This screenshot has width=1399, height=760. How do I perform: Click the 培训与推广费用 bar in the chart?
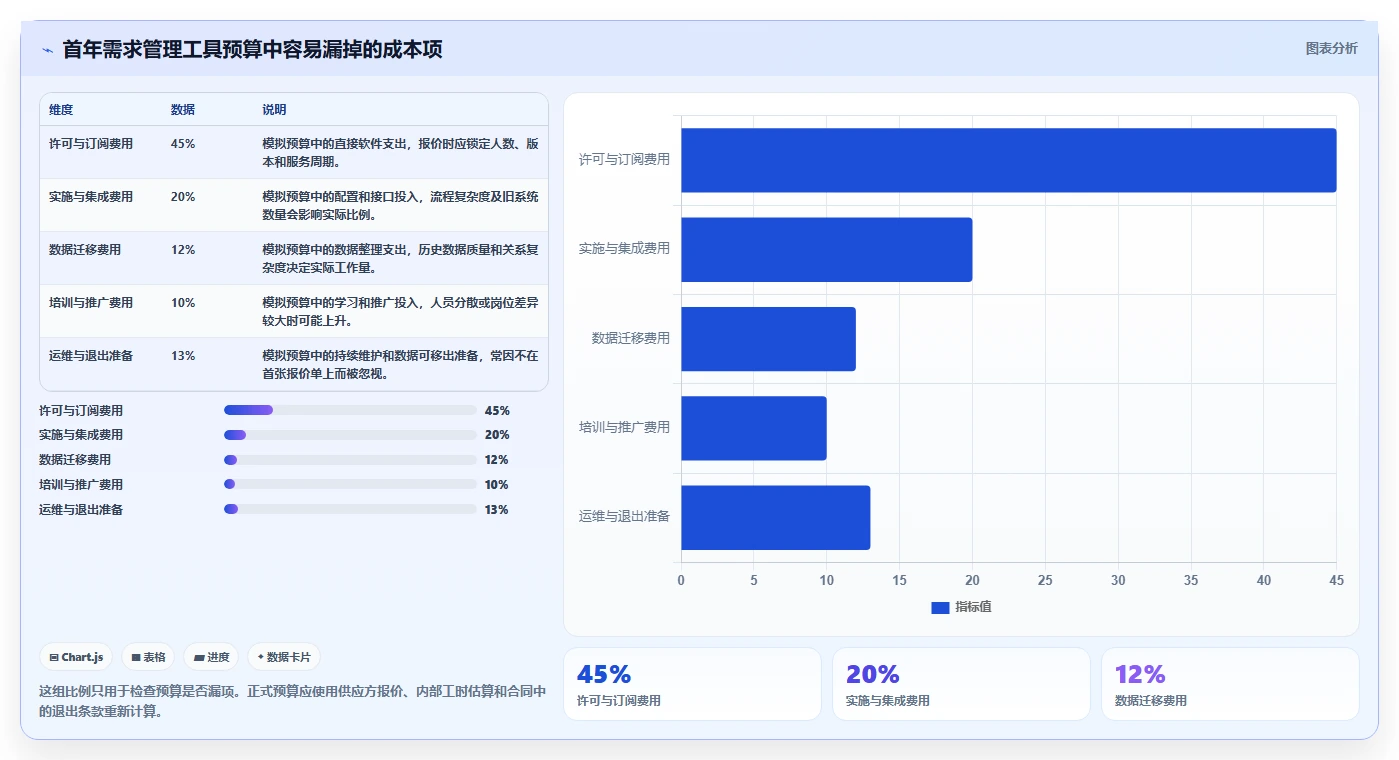tap(753, 428)
